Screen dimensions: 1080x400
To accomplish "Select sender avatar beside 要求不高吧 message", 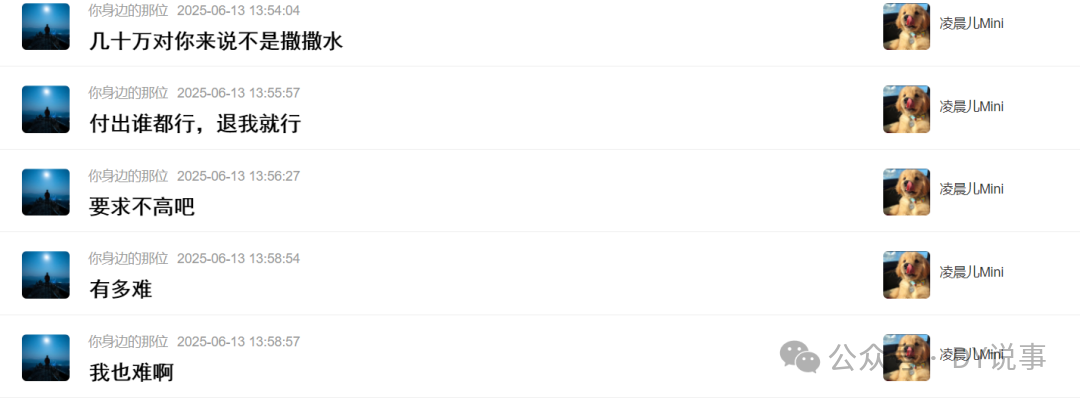I will point(45,192).
